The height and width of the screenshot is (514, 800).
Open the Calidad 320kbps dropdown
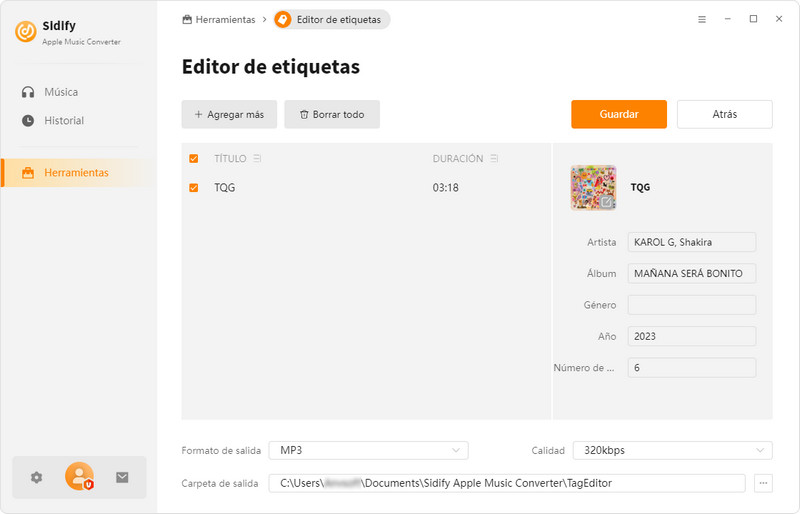click(x=672, y=450)
